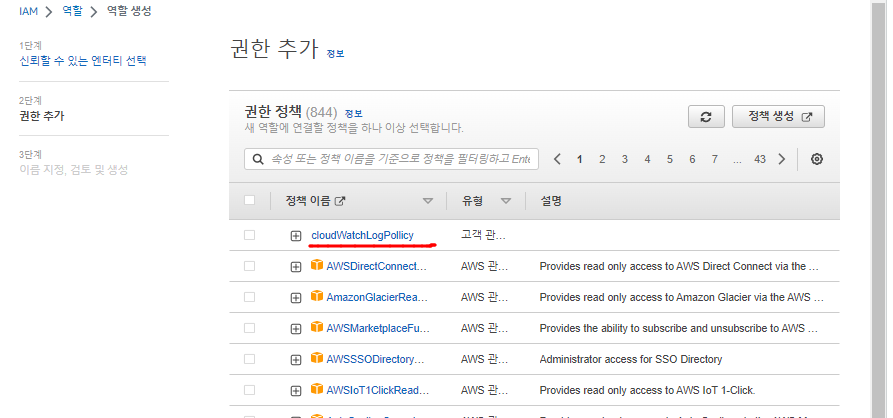Go to 역할 in the breadcrumb
893x418 pixels.
click(x=72, y=11)
